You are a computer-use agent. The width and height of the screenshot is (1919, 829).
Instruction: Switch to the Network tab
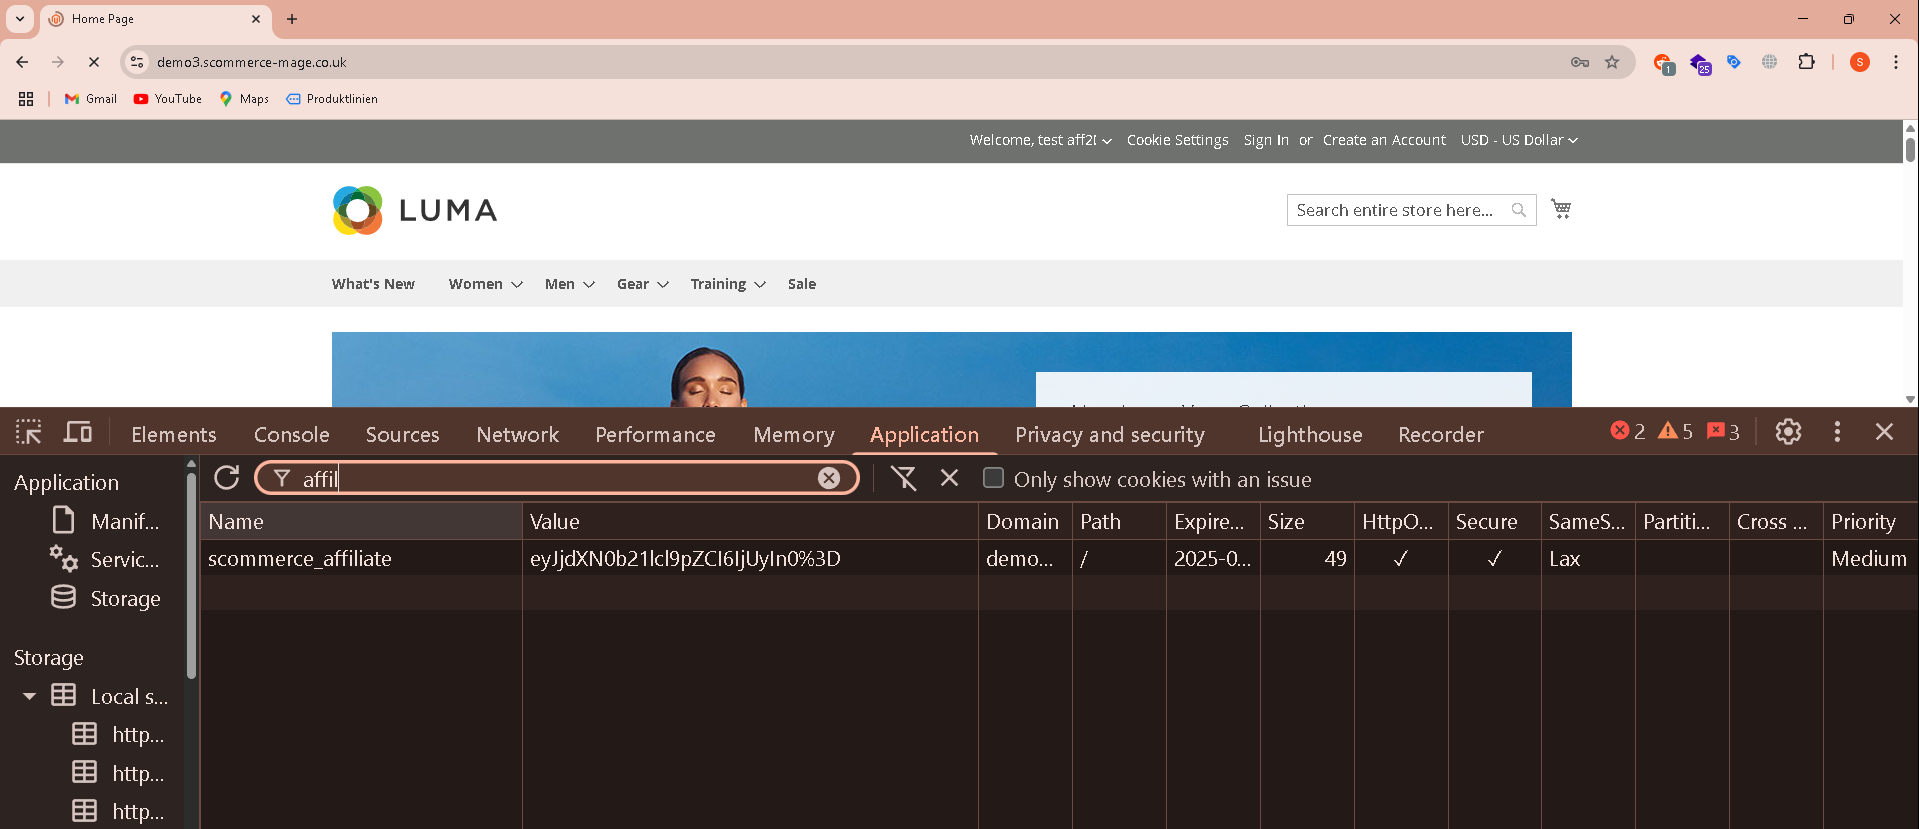517,434
